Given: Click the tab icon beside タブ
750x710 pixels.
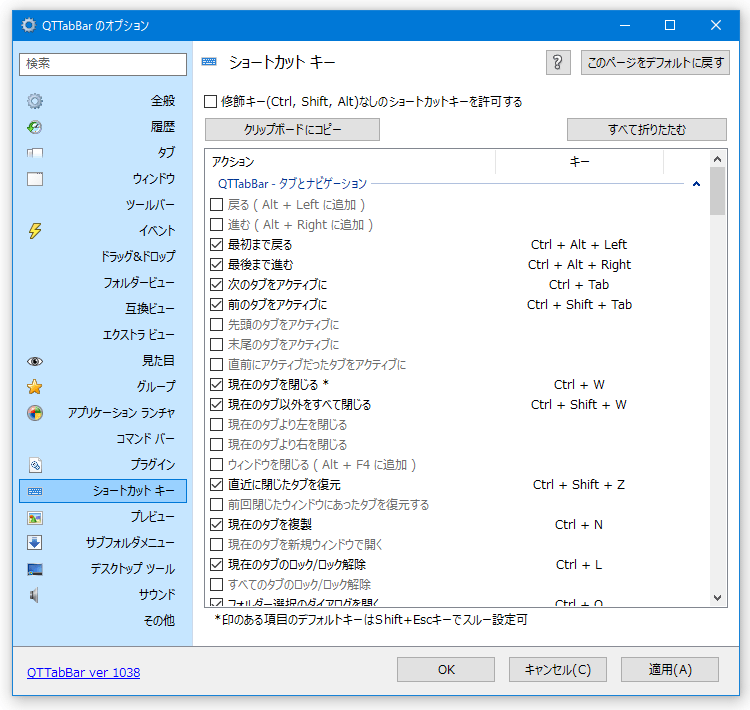Looking at the screenshot, I should 35,153.
